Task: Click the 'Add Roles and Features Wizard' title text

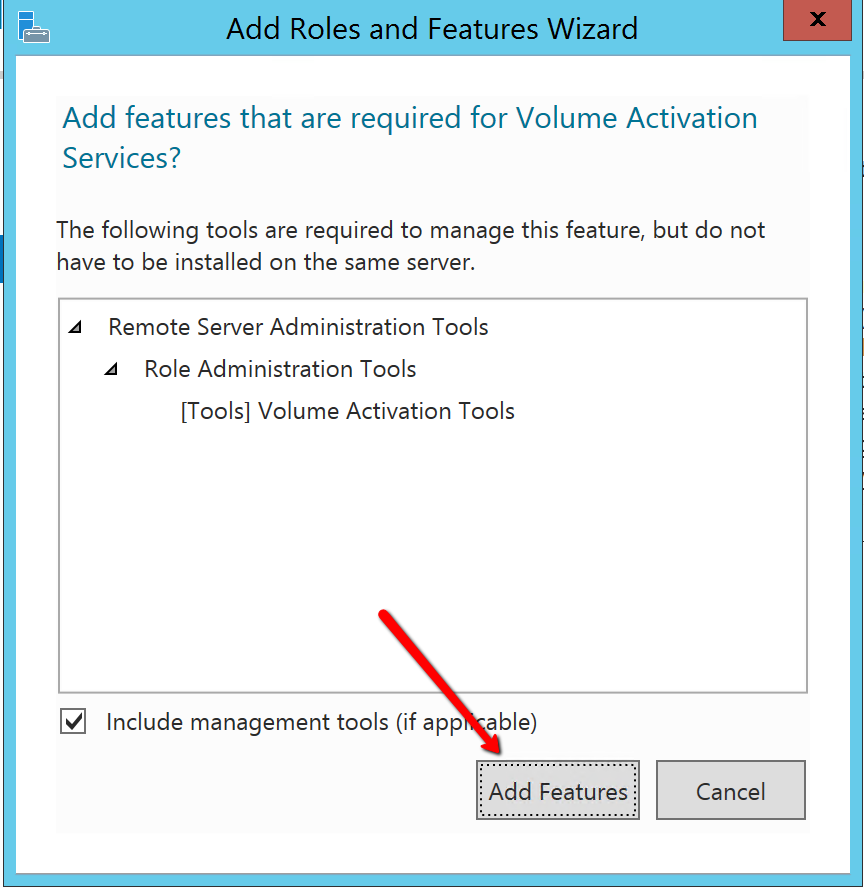Action: (x=432, y=28)
